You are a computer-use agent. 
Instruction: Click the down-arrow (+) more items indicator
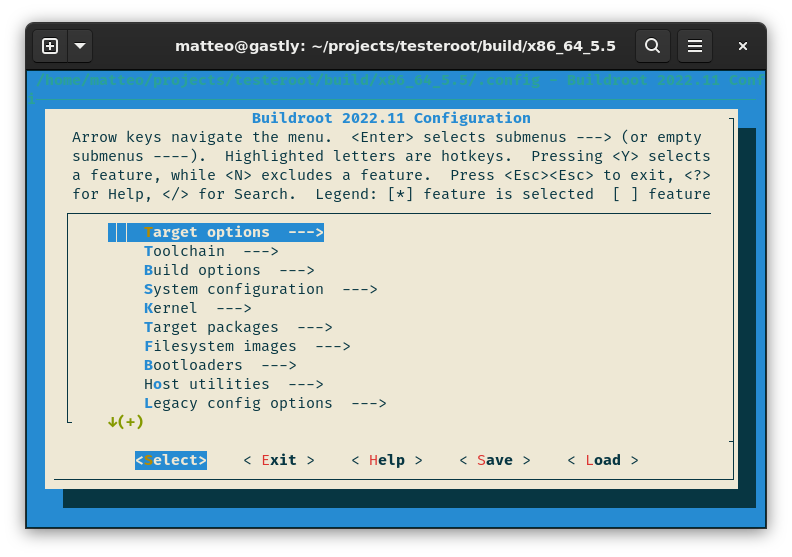(x=126, y=422)
